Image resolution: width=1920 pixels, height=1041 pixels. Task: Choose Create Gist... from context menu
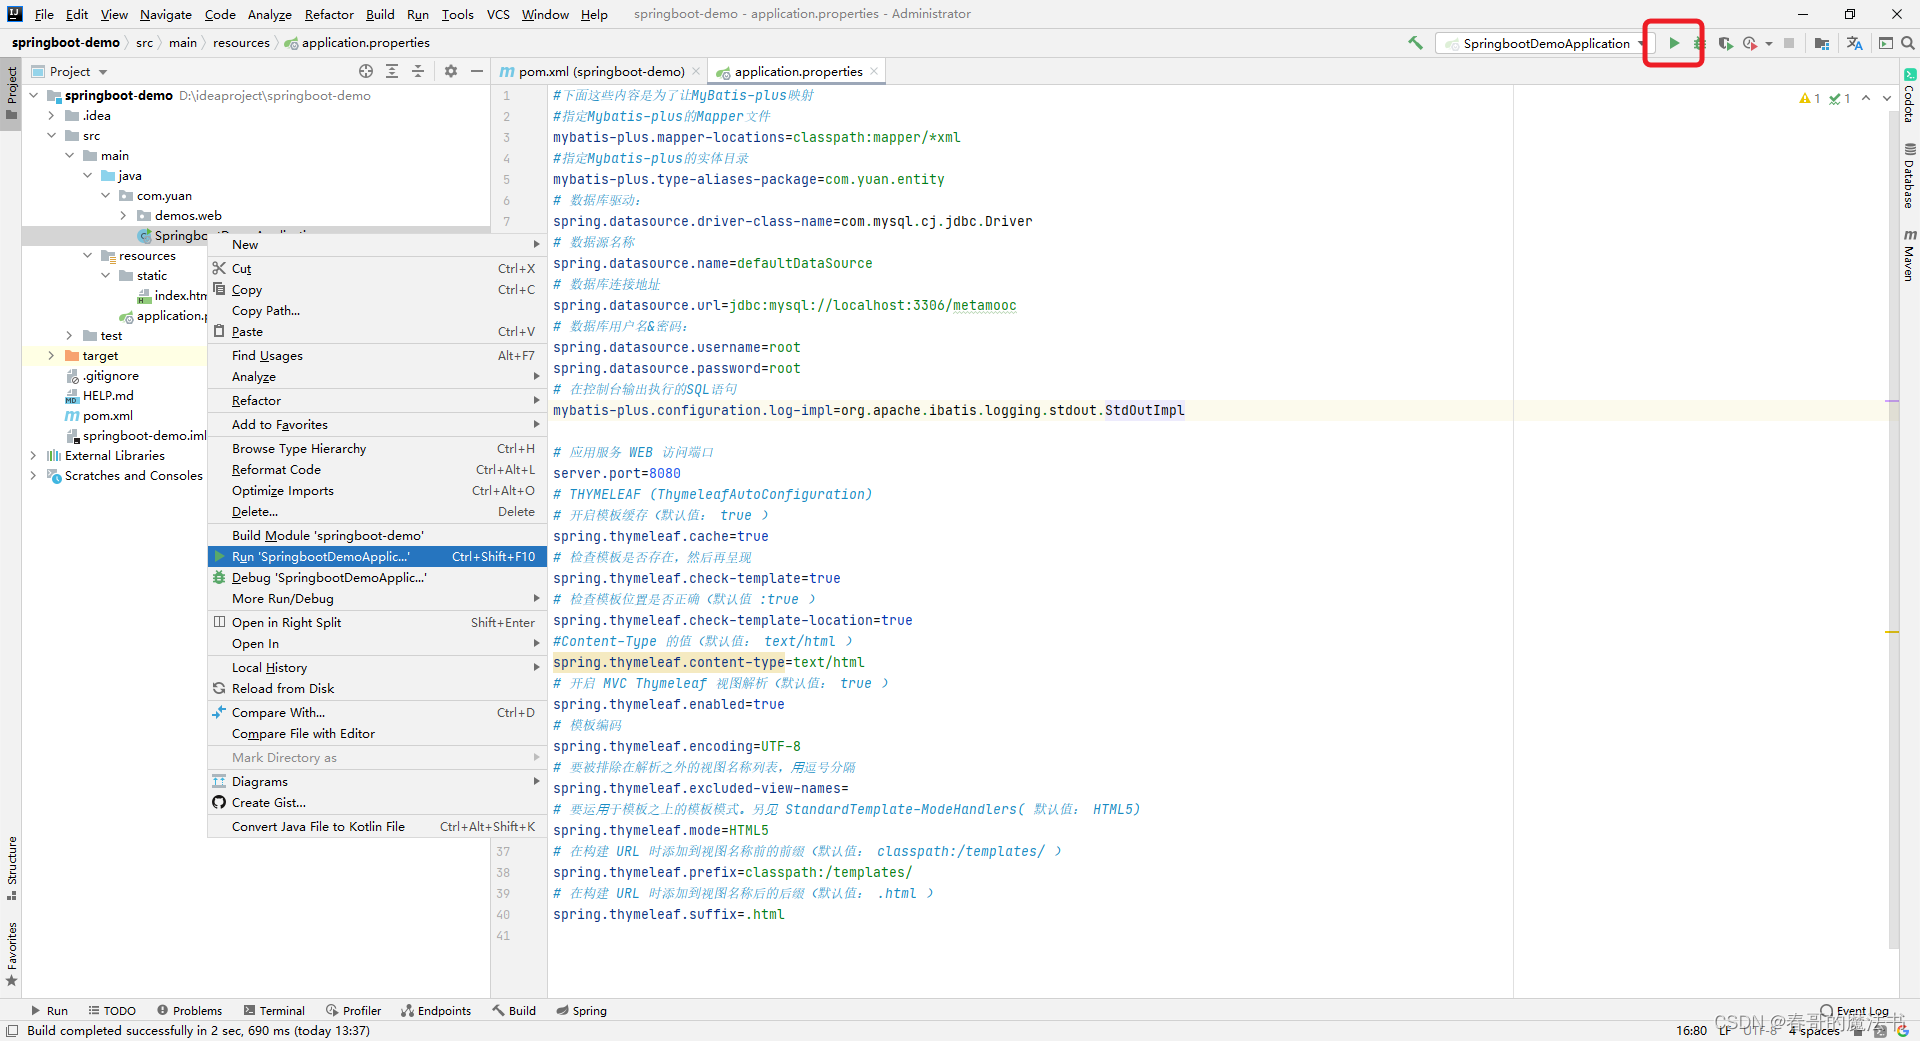pyautogui.click(x=377, y=802)
